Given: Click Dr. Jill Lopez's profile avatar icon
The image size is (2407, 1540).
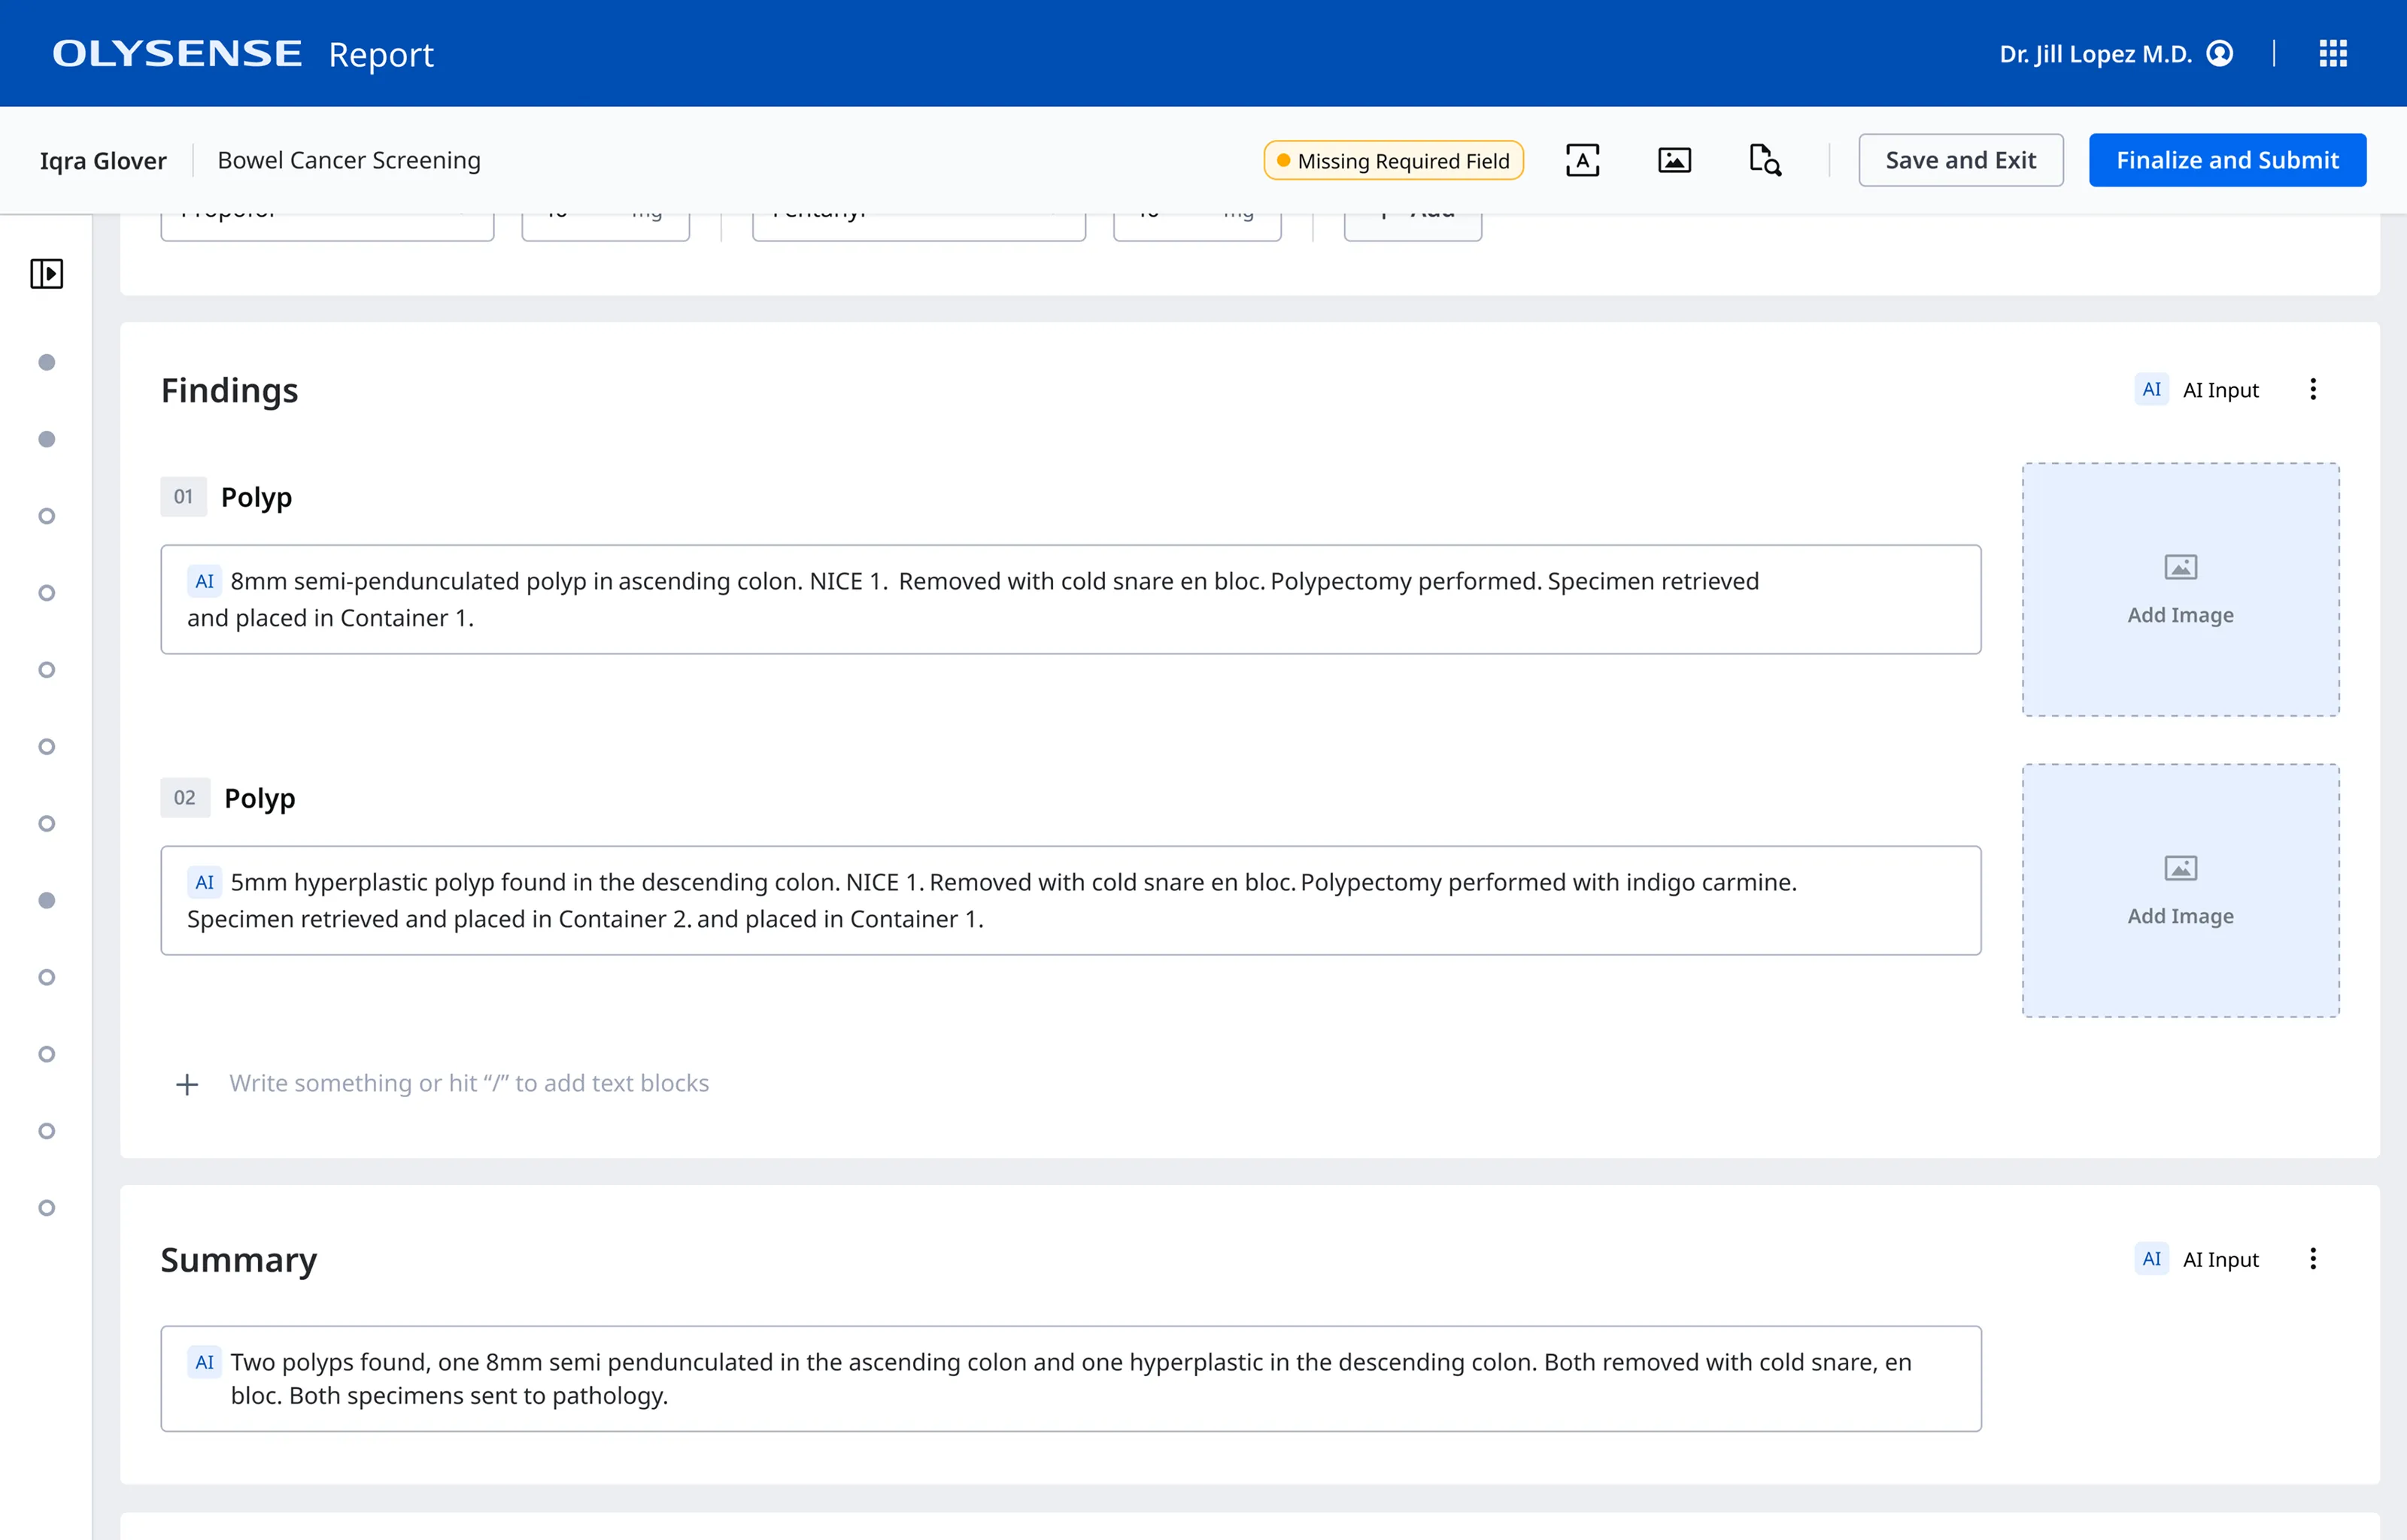Looking at the screenshot, I should 2221,53.
